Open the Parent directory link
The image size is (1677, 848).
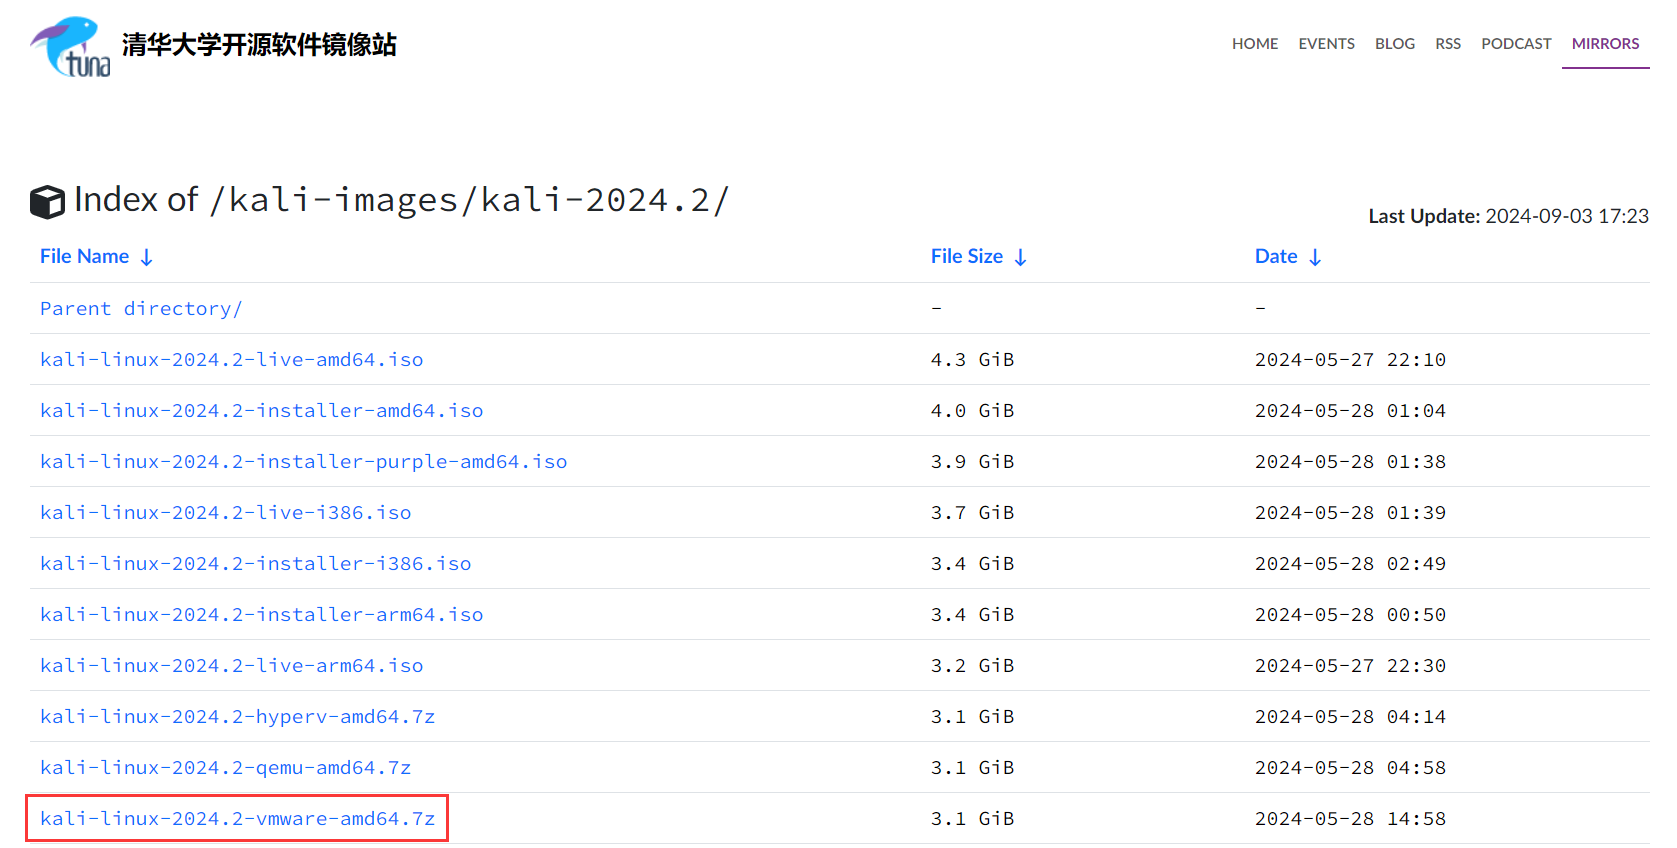[x=141, y=309]
